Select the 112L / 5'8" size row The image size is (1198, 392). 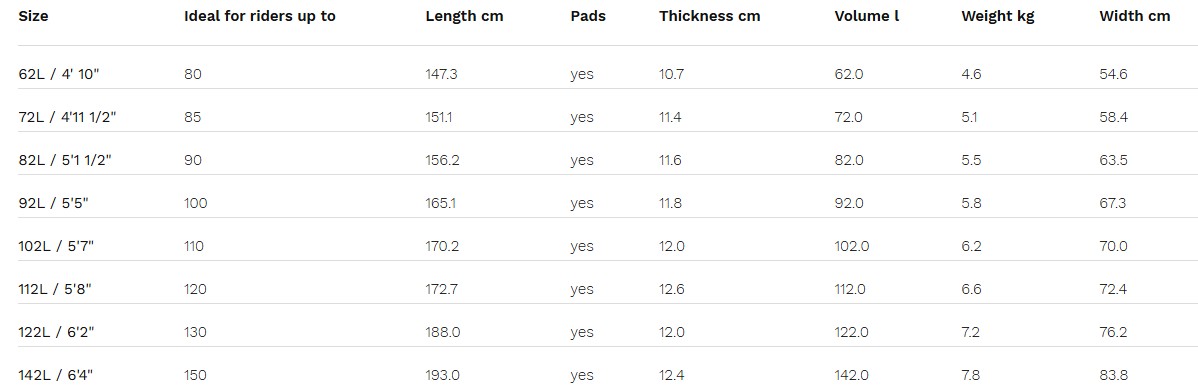[599, 290]
